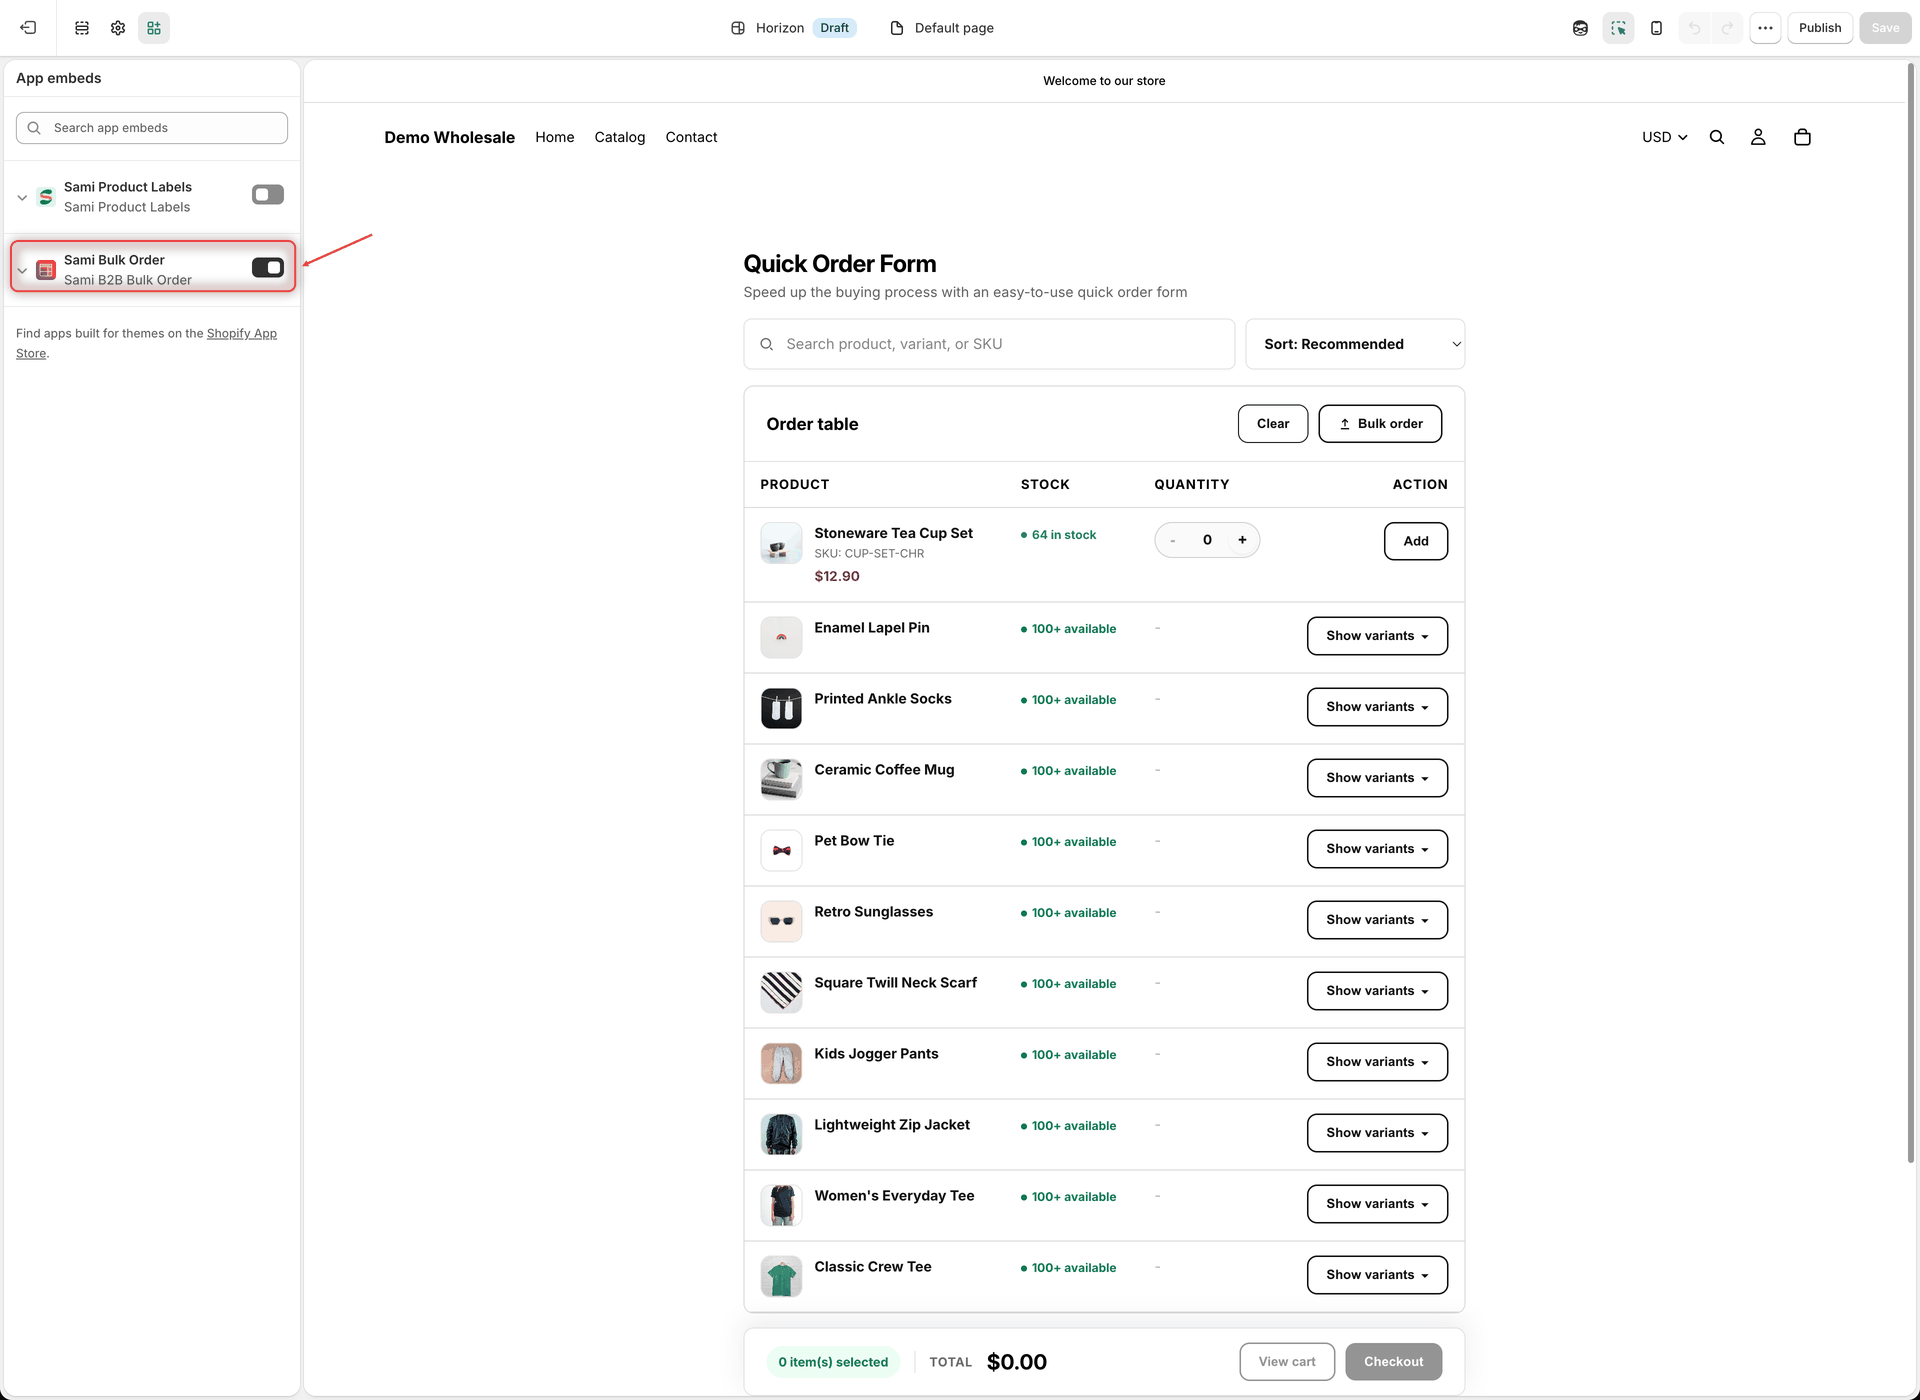Open the Contact navigation link
The width and height of the screenshot is (1920, 1400).
pos(691,137)
